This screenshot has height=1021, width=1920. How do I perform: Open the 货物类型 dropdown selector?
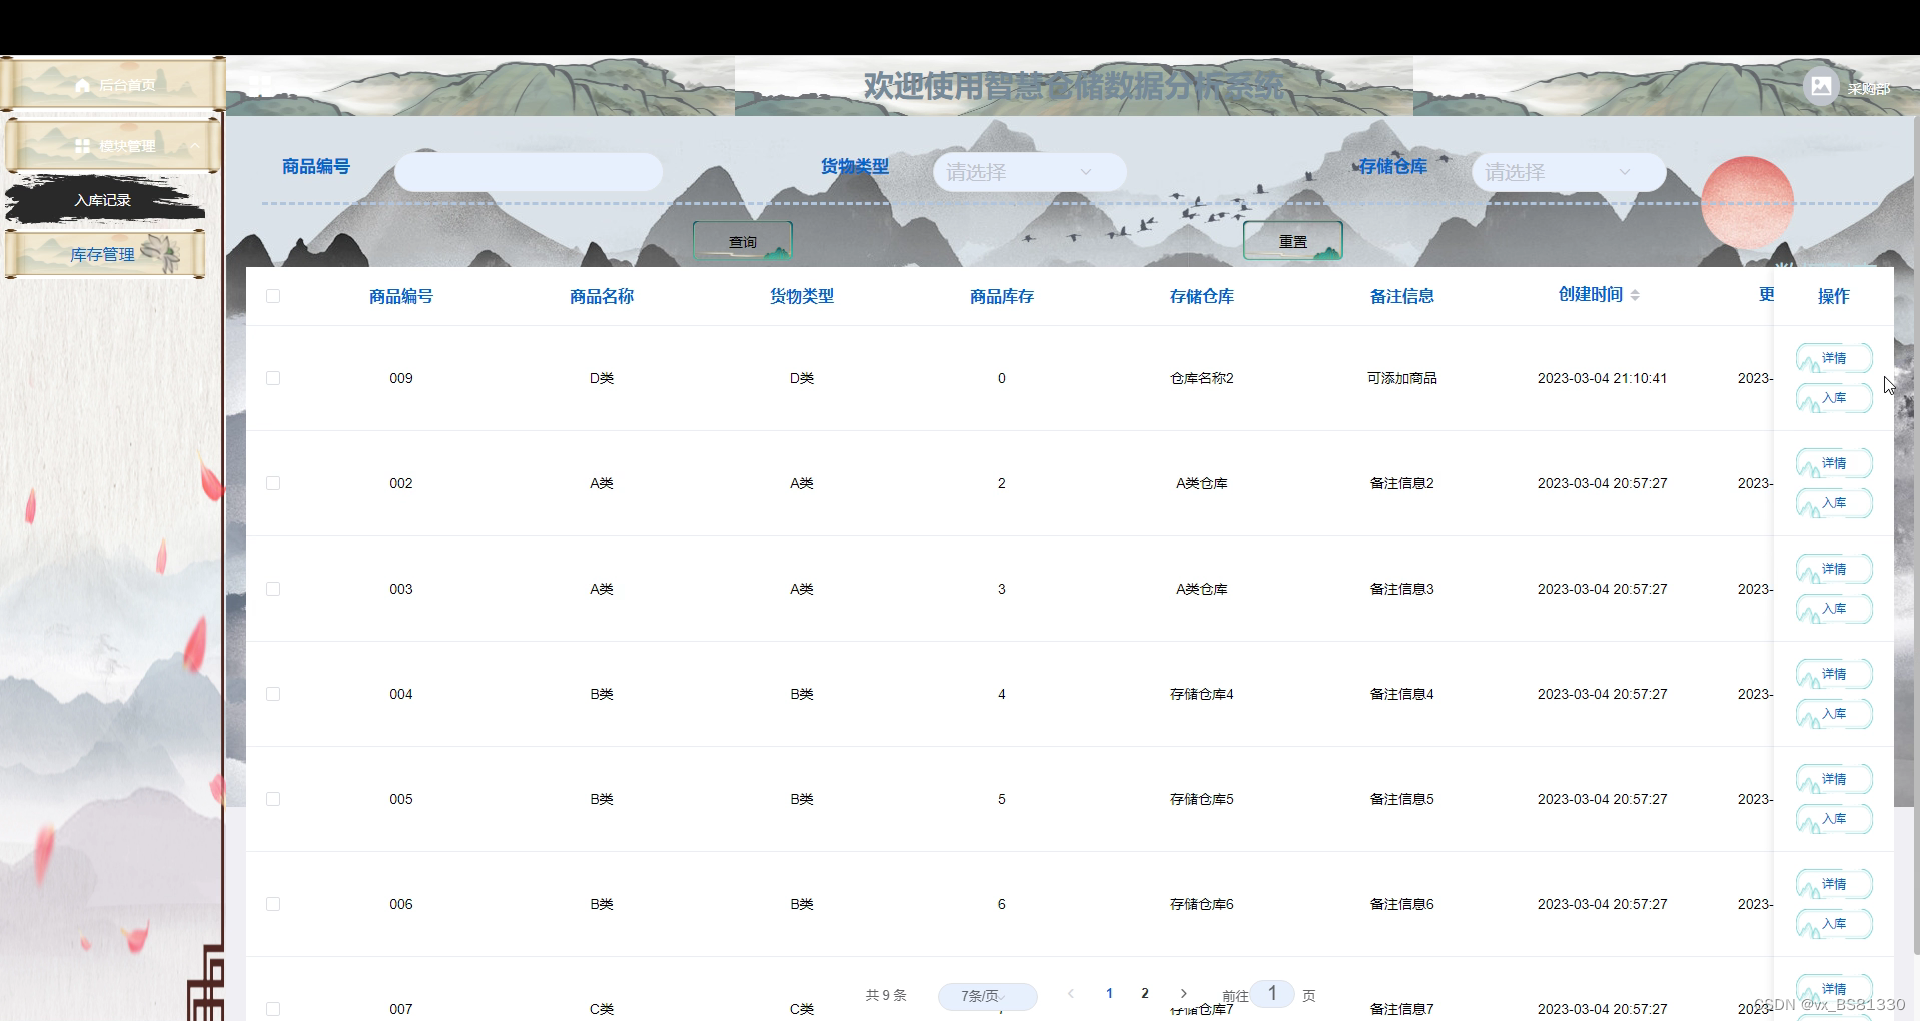click(x=1029, y=172)
